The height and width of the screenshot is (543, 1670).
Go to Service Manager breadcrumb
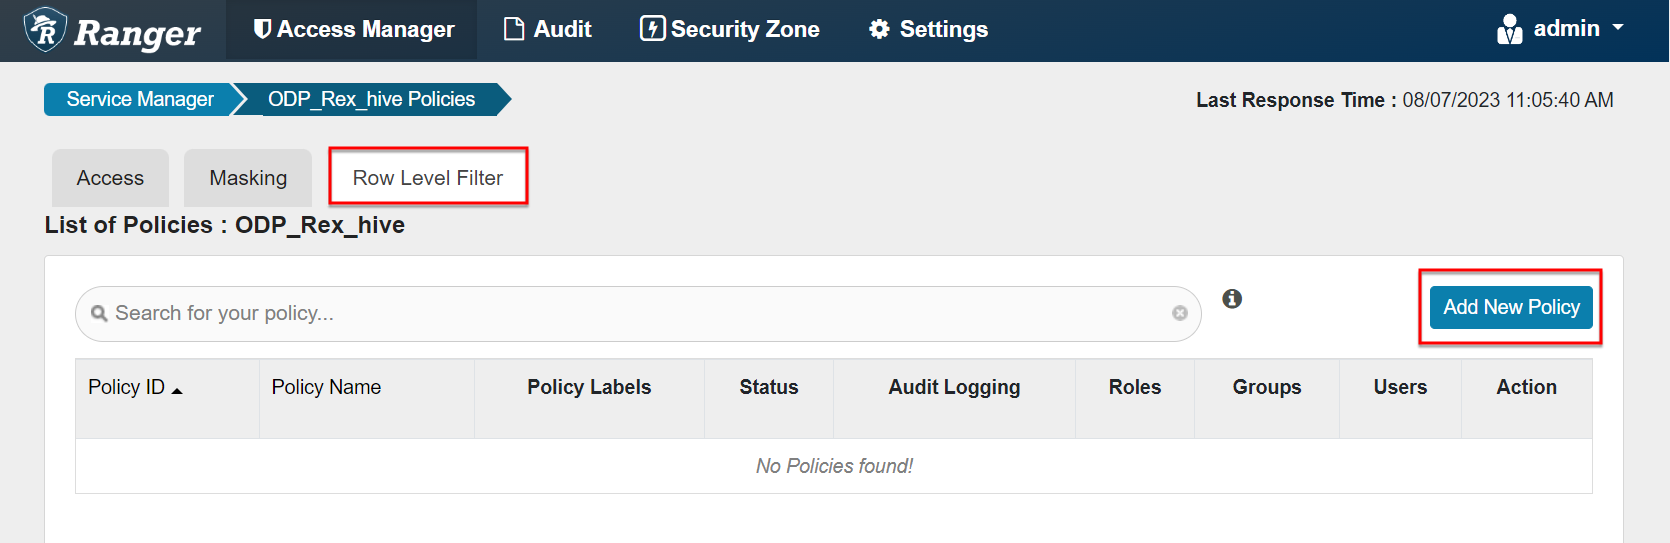[140, 99]
